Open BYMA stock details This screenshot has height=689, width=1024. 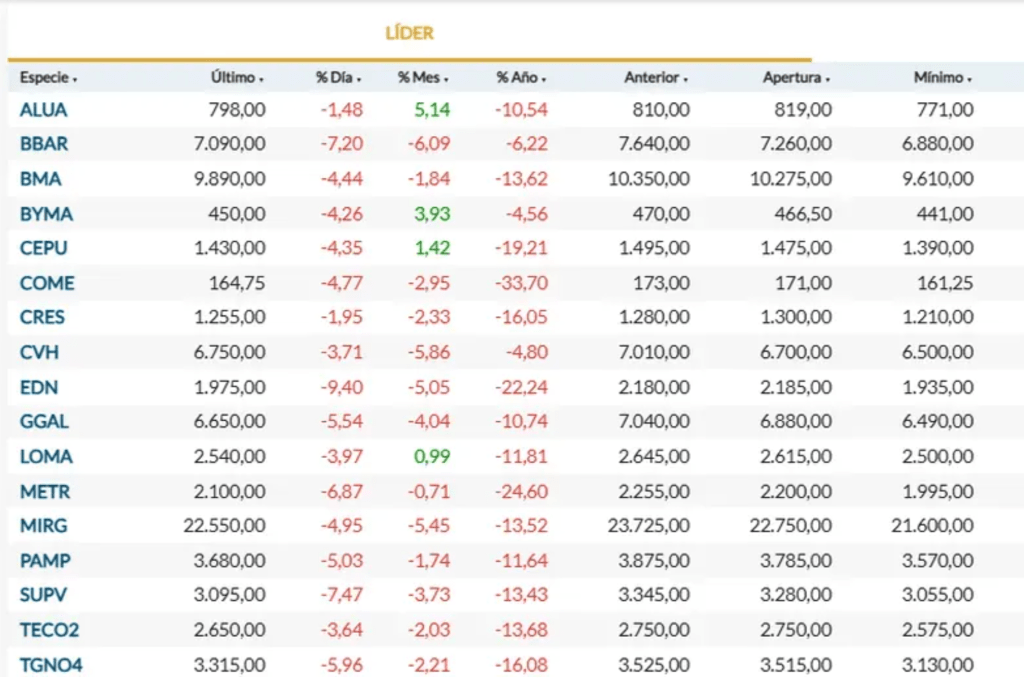click(46, 214)
